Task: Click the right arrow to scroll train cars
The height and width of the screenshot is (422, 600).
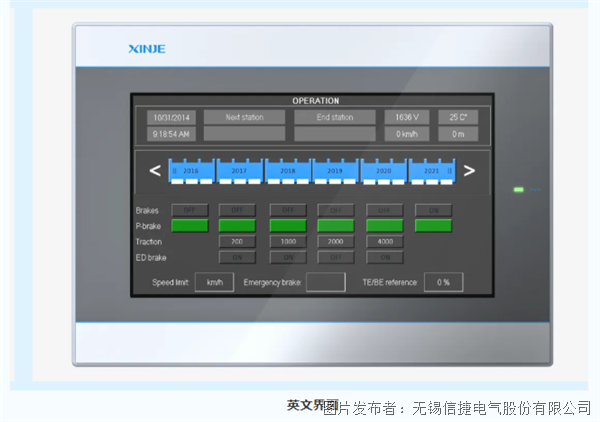Action: 468,171
